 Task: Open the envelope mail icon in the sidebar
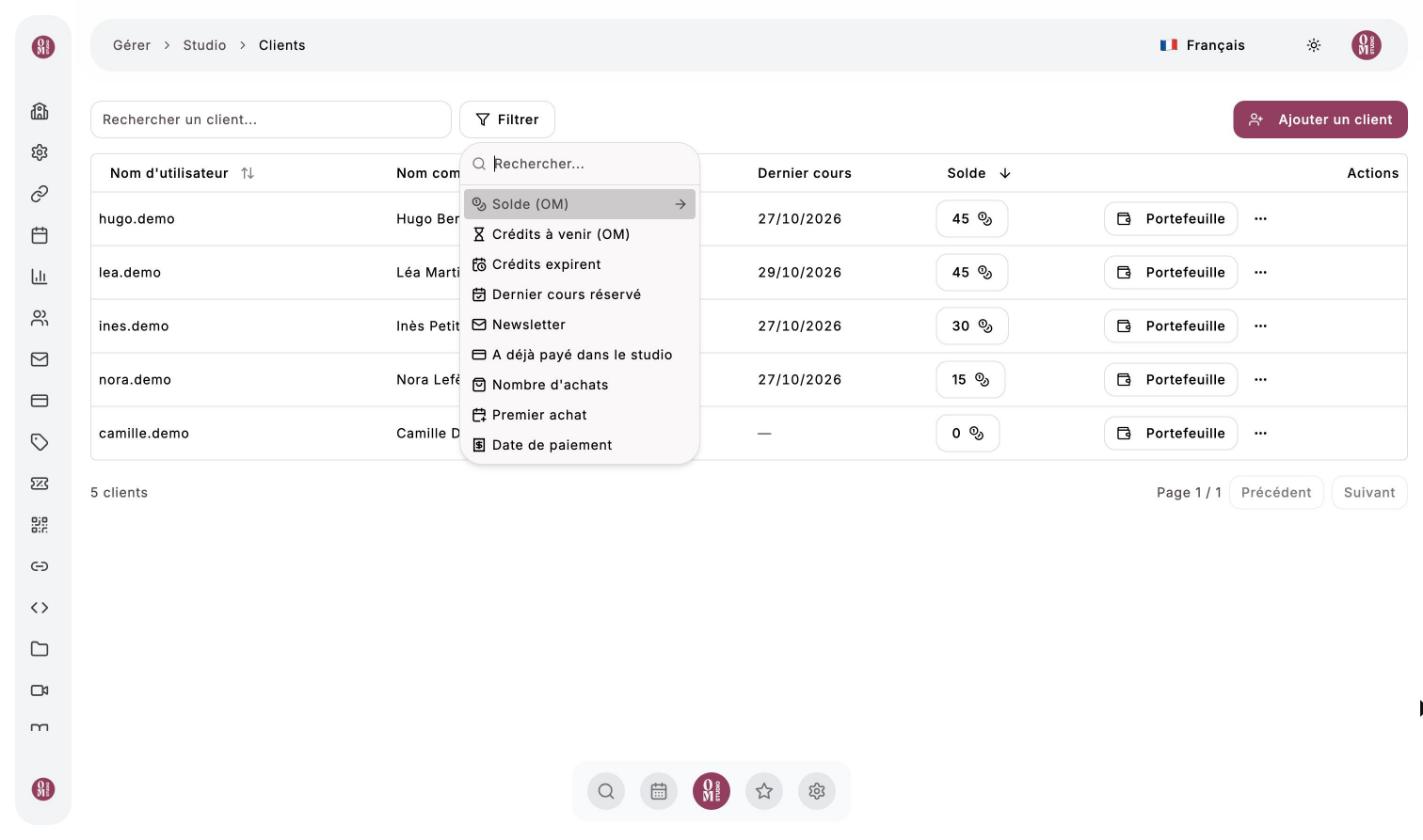[40, 359]
